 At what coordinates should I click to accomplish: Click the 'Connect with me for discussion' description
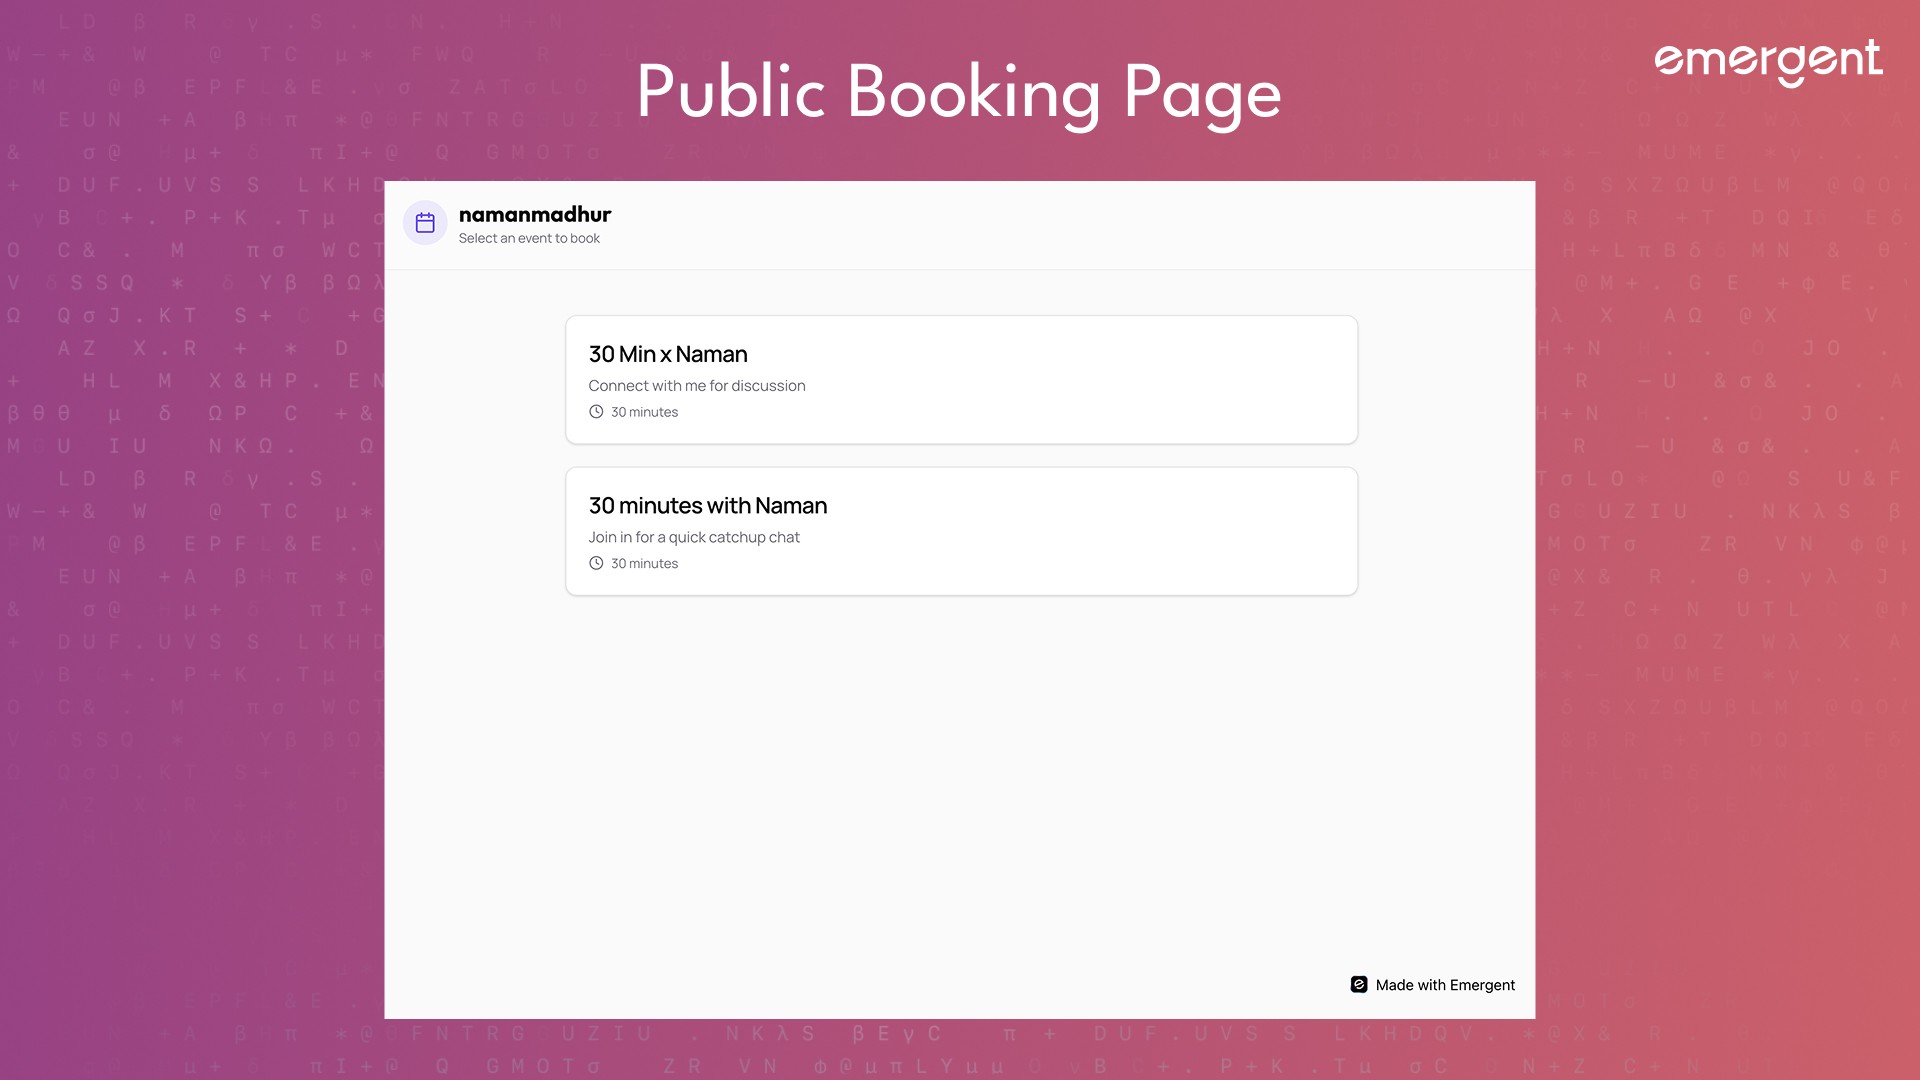click(696, 386)
